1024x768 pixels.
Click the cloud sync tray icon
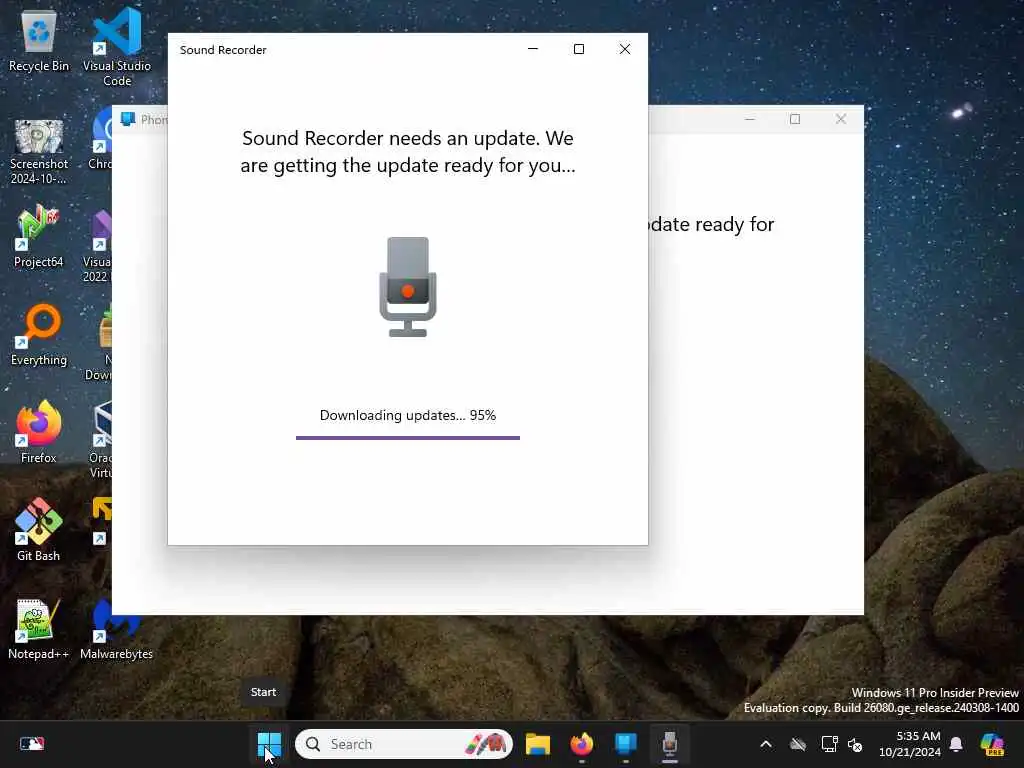pos(797,744)
